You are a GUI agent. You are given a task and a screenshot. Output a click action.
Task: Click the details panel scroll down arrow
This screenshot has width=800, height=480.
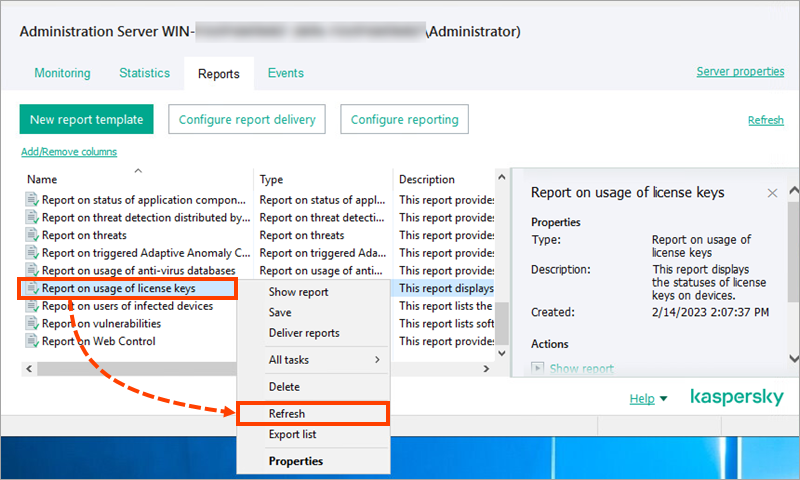point(793,359)
